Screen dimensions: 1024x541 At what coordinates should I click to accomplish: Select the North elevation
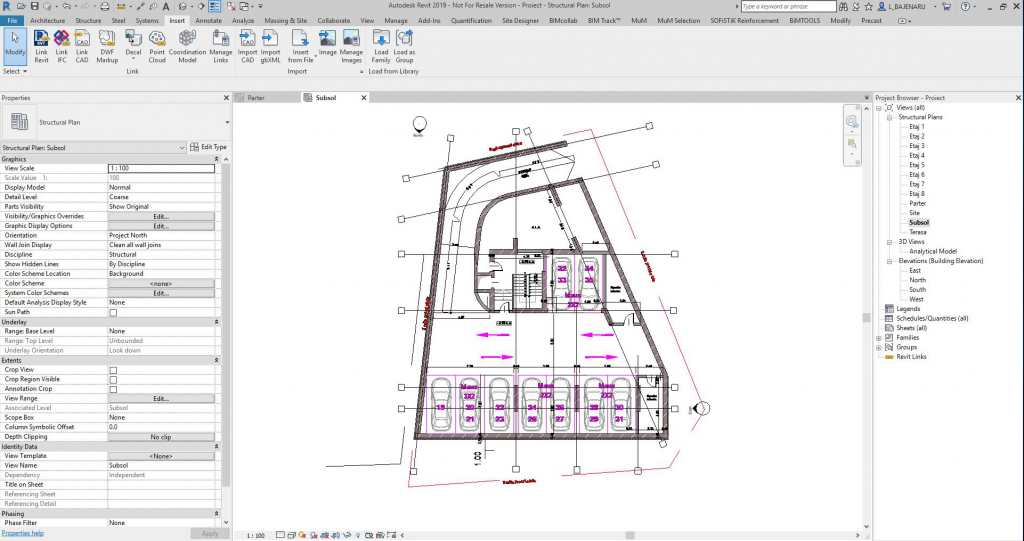pyautogui.click(x=918, y=280)
